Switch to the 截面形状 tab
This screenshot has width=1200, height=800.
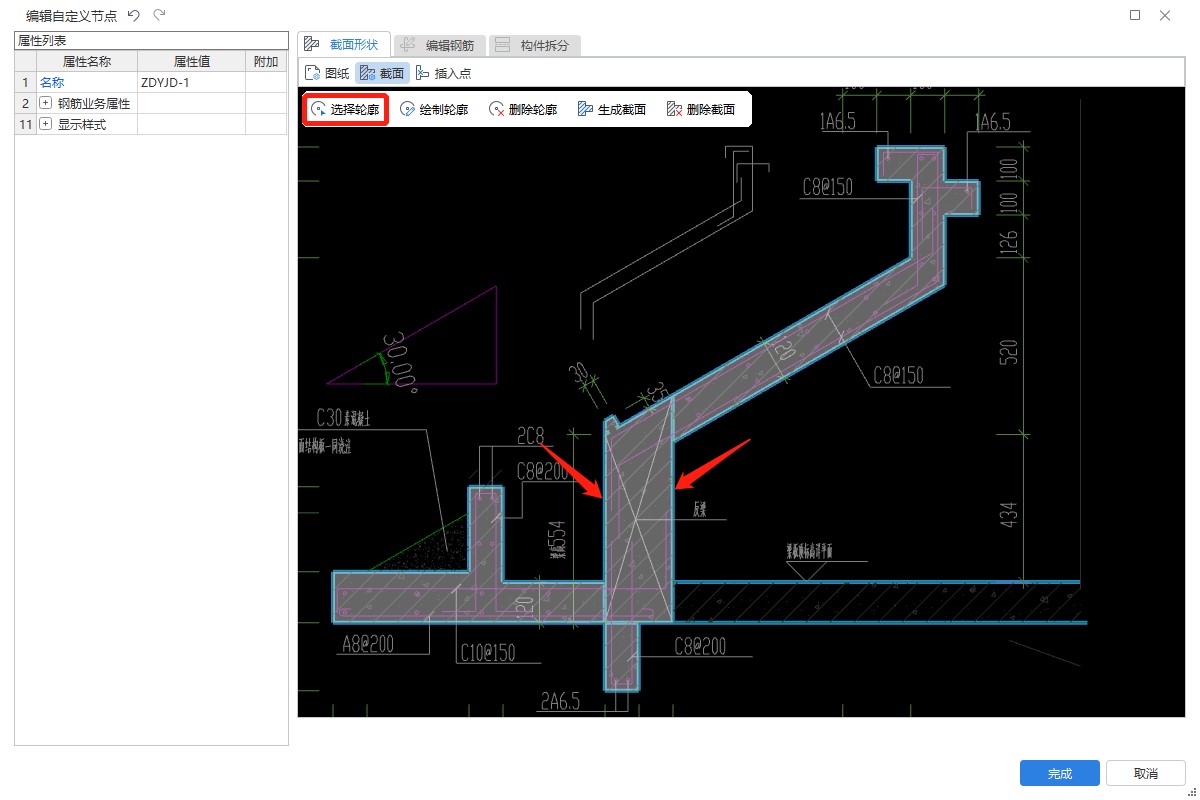click(343, 44)
